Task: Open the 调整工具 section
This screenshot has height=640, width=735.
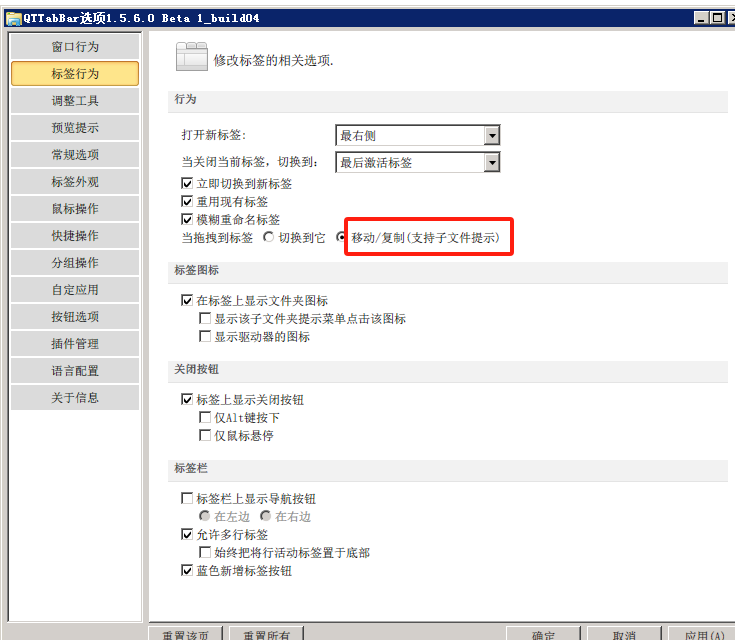Action: pyautogui.click(x=75, y=101)
